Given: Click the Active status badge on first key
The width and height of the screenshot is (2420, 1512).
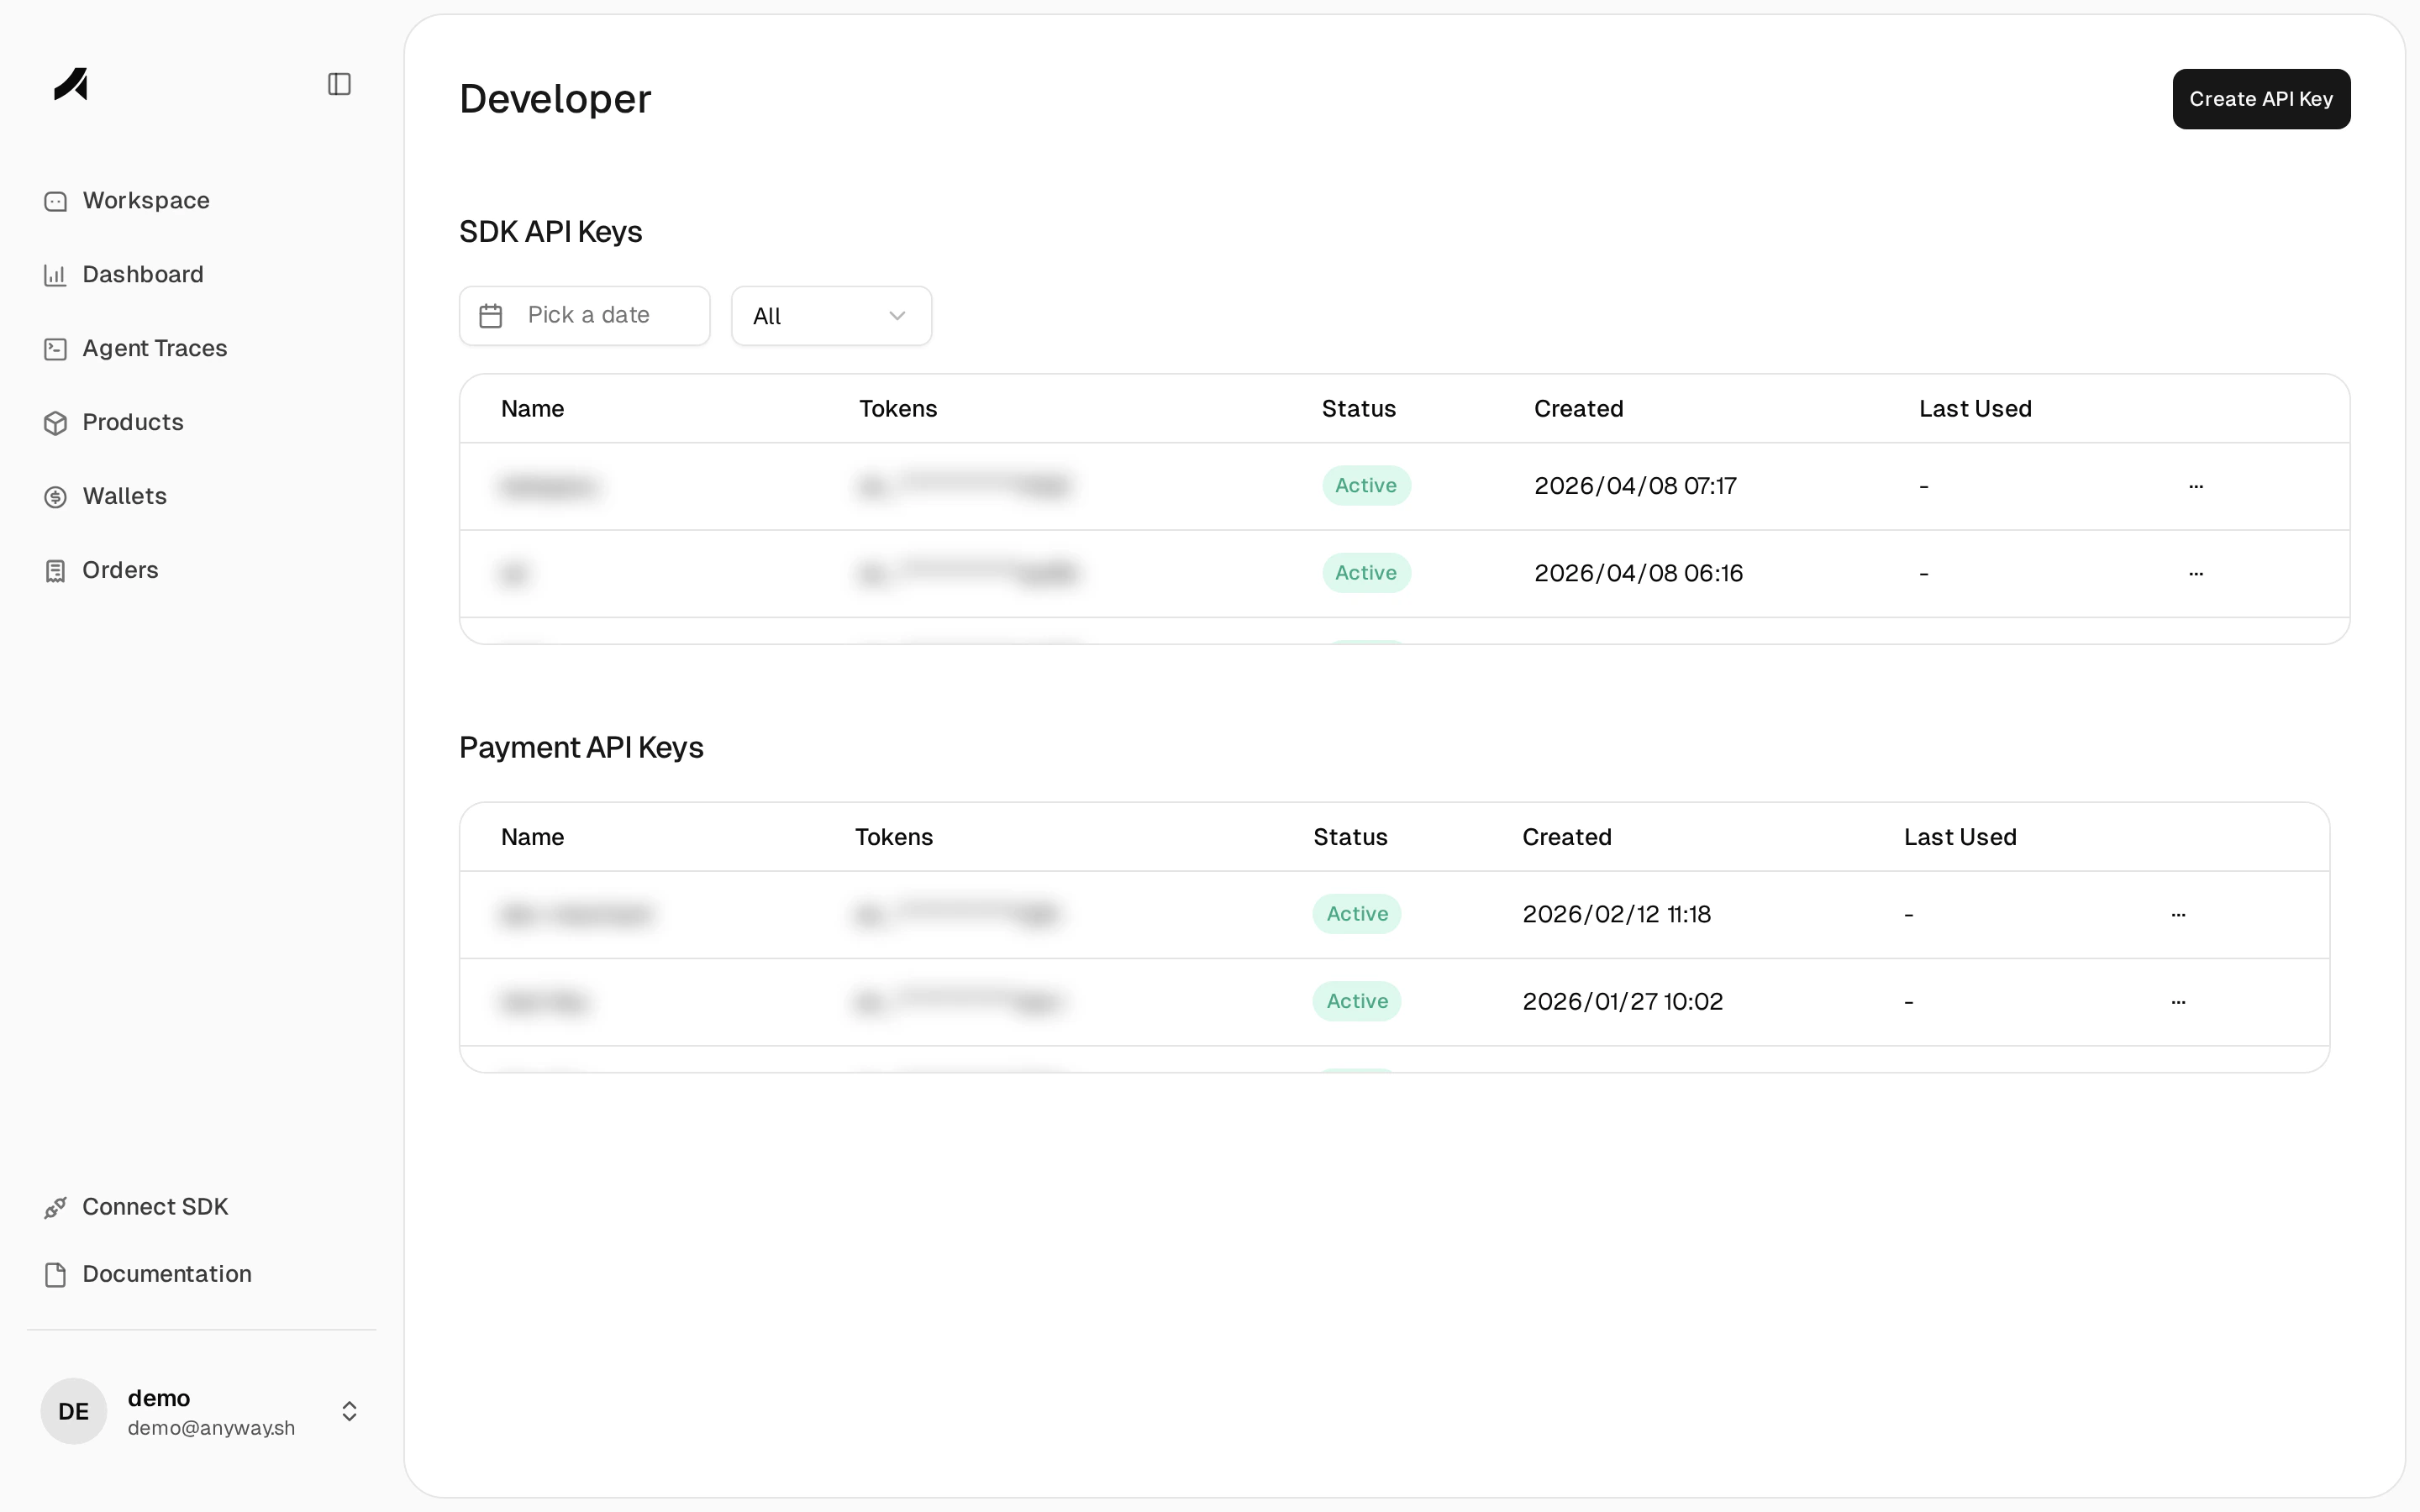Looking at the screenshot, I should [x=1366, y=485].
